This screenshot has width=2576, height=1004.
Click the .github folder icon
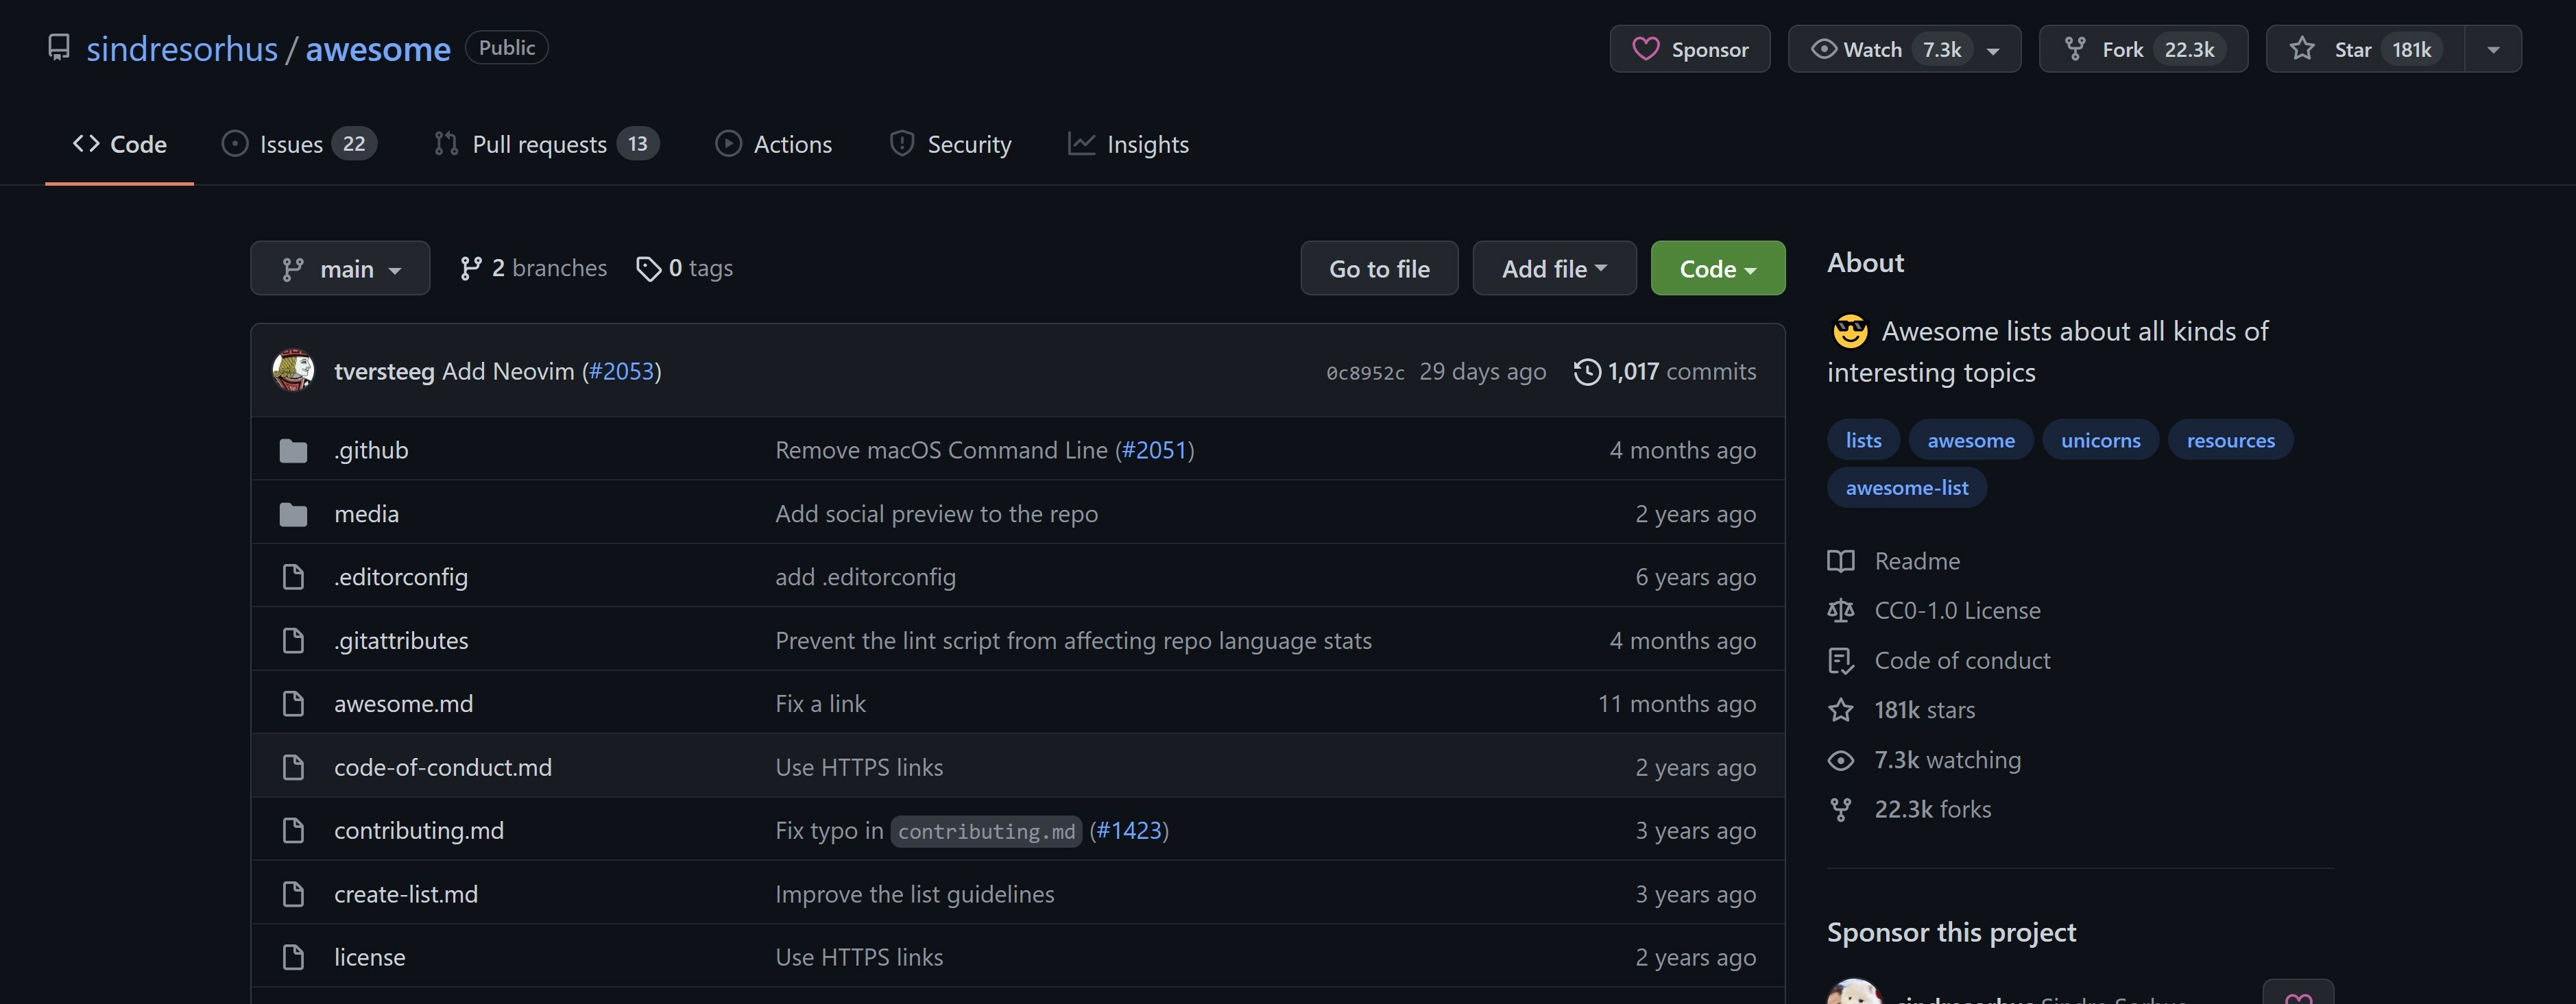coord(293,451)
